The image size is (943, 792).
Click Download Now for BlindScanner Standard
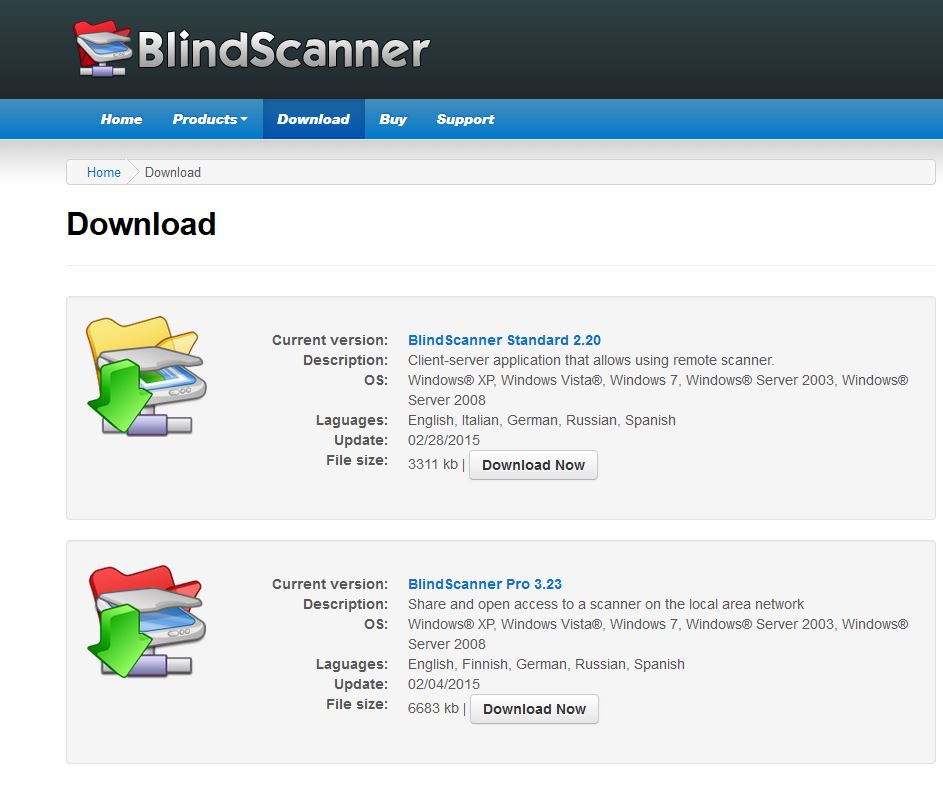533,464
